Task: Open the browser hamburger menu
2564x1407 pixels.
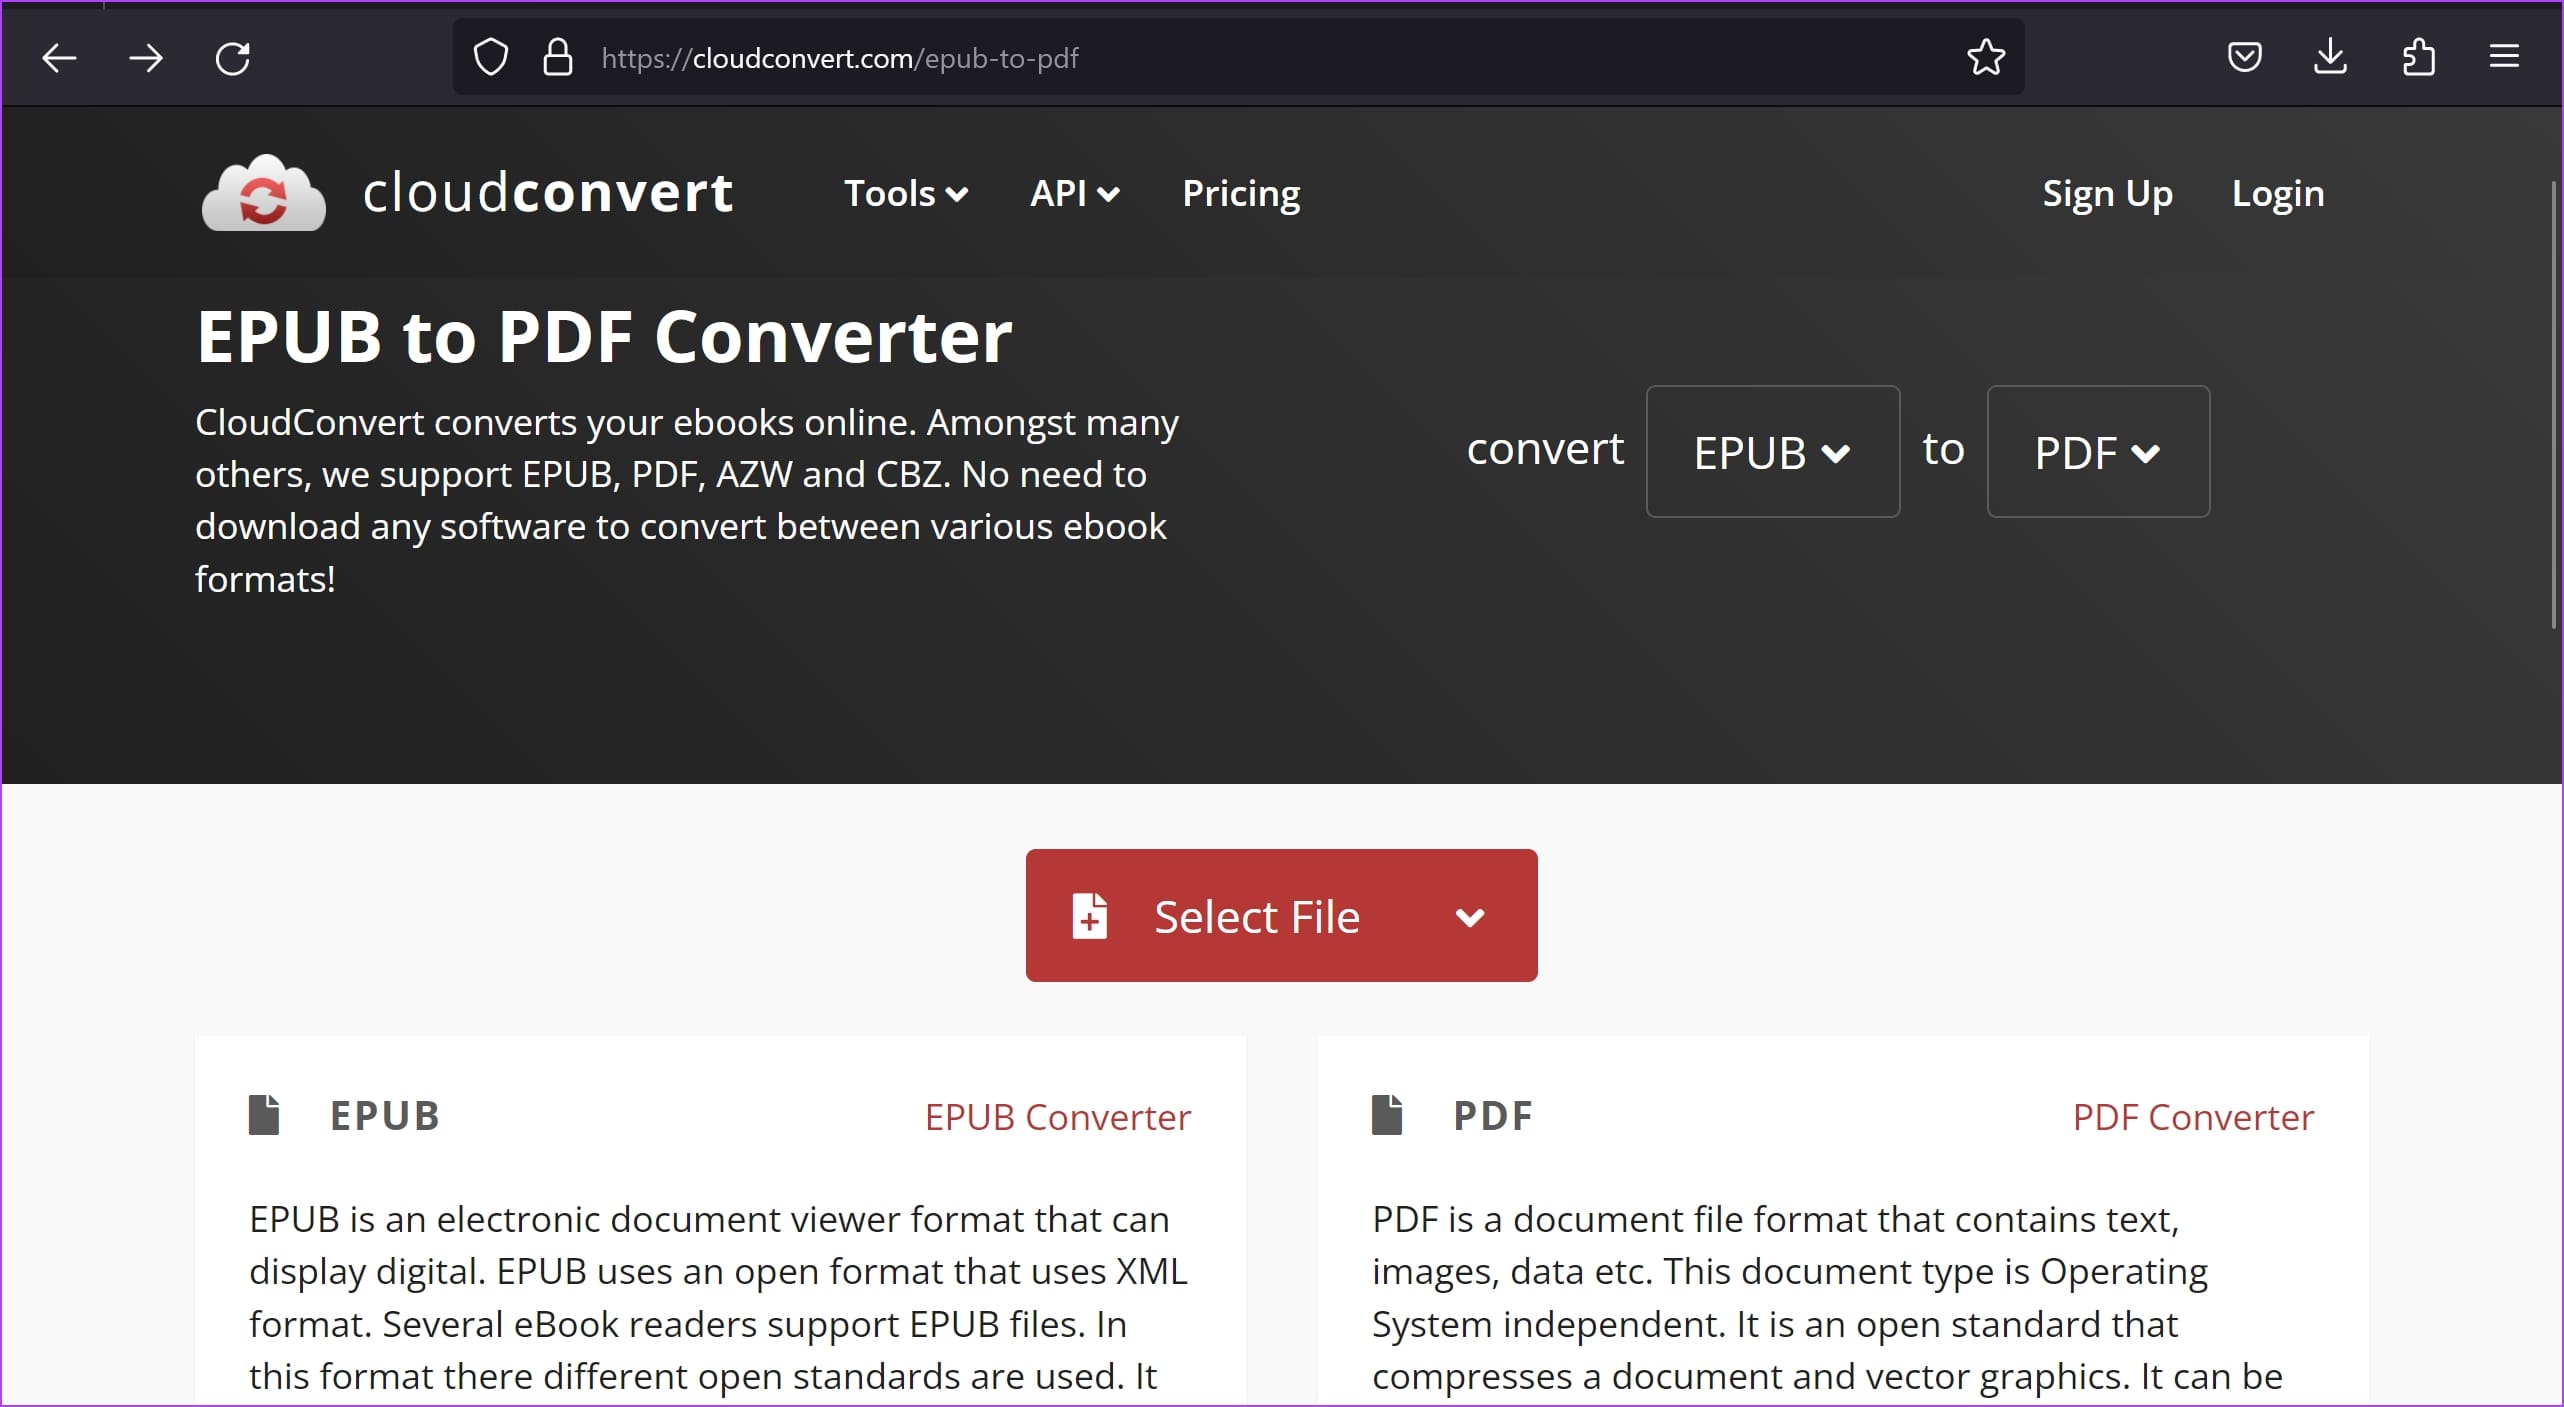Action: tap(2504, 57)
